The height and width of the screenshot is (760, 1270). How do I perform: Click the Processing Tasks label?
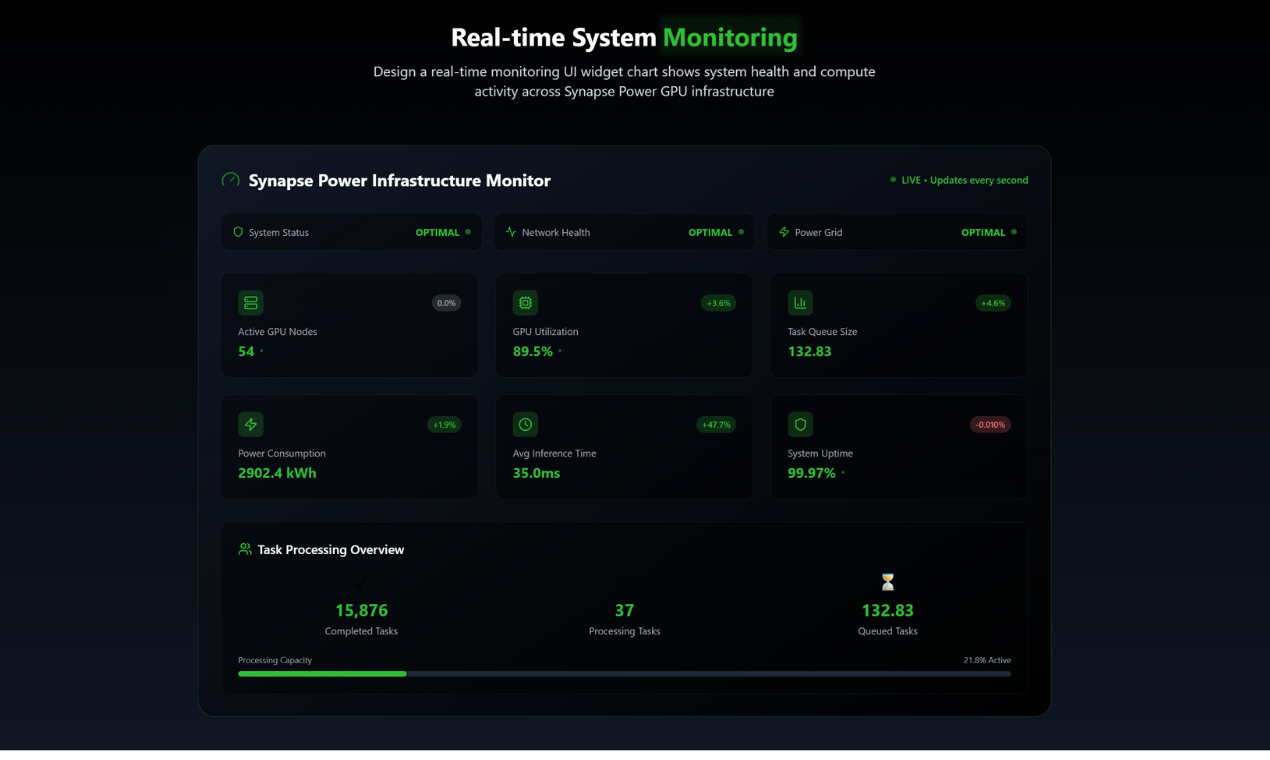624,631
